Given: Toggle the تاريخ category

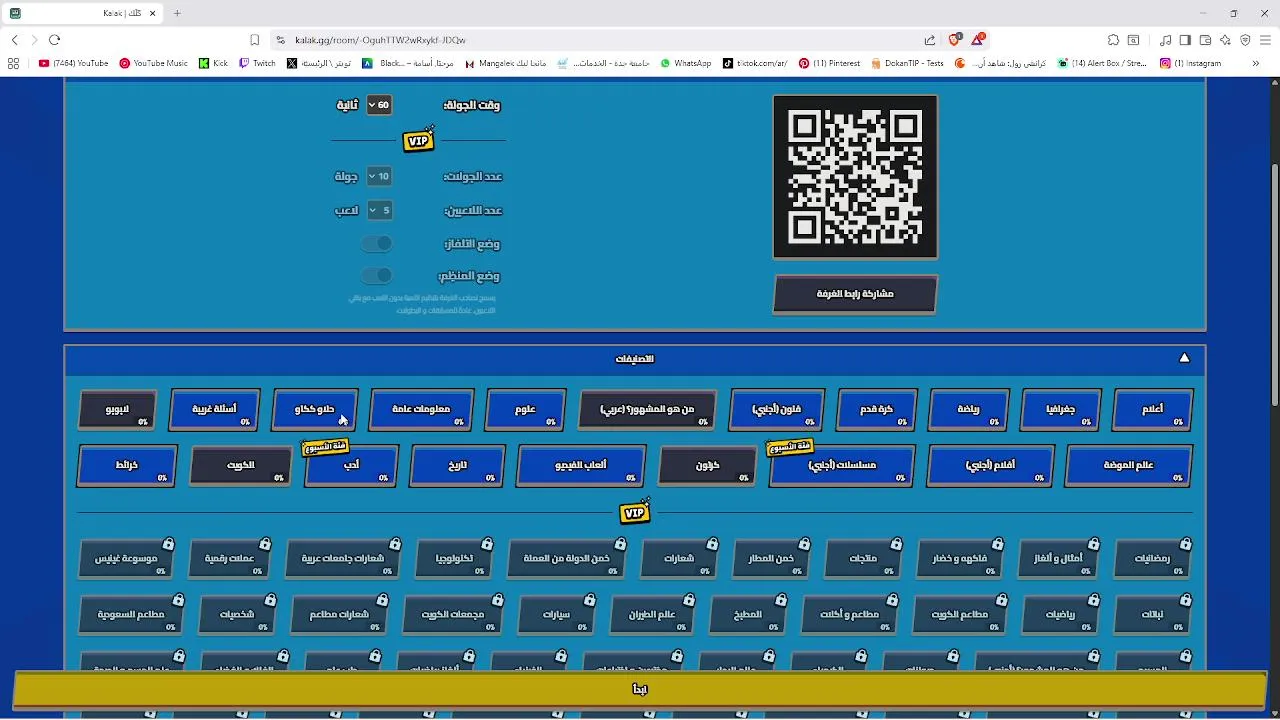Looking at the screenshot, I should coord(457,466).
